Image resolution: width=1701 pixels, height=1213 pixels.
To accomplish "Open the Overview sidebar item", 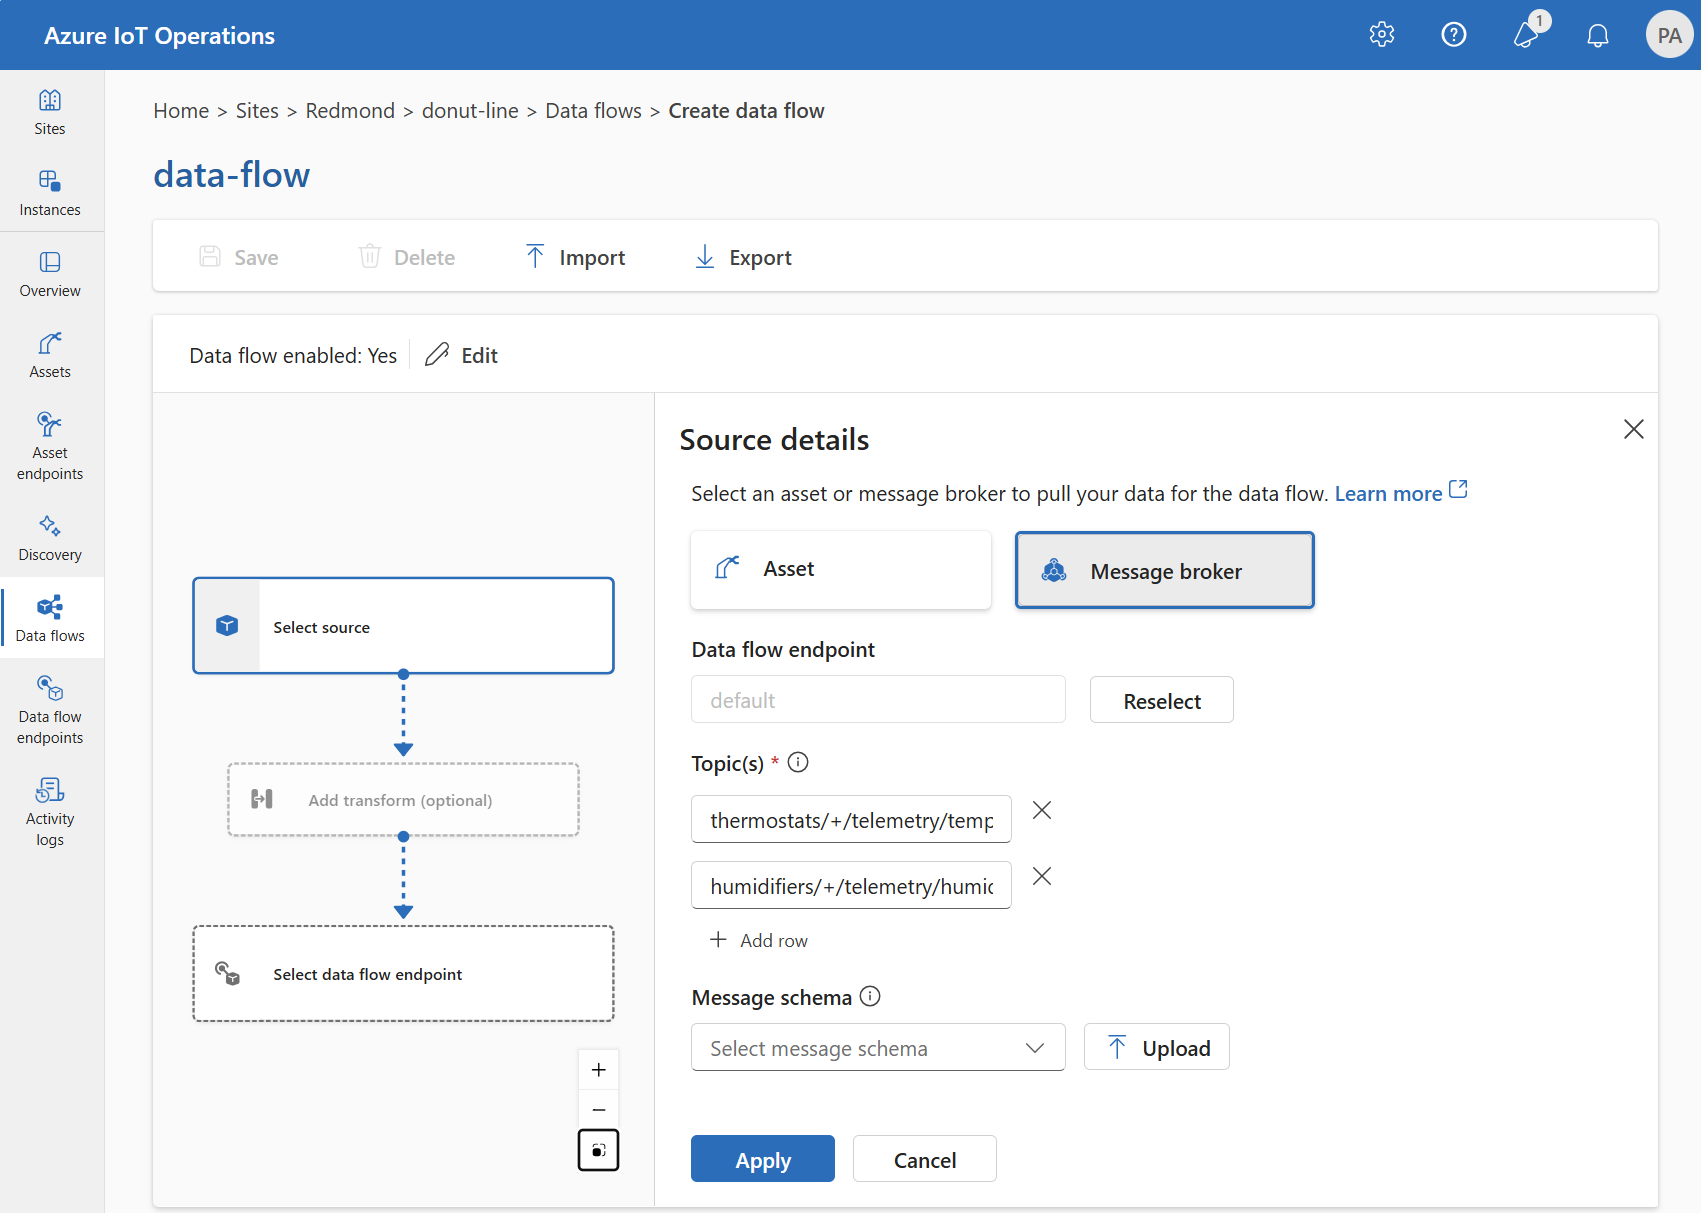I will (50, 274).
